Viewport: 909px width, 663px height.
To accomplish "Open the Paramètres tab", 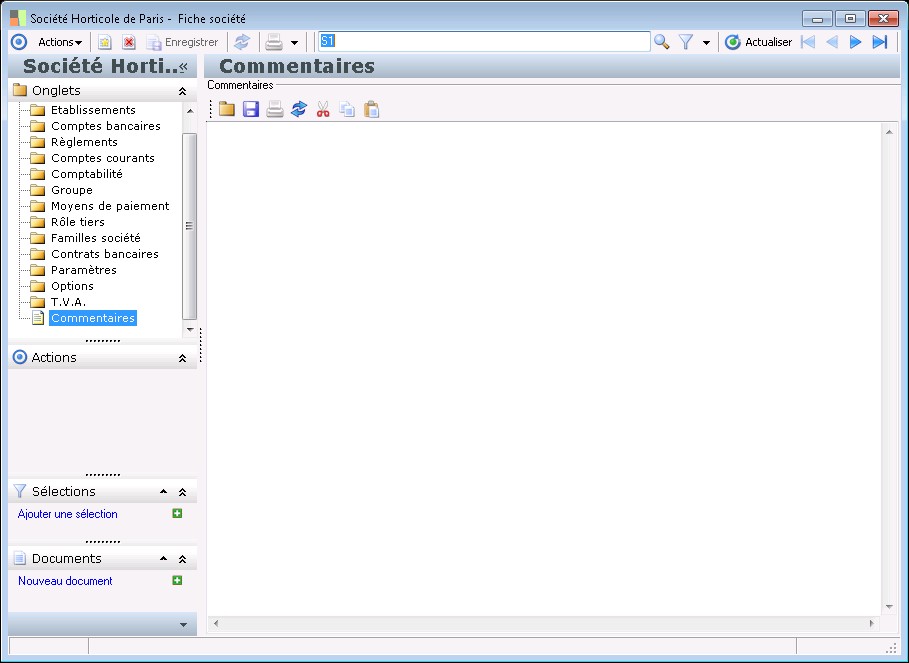I will tap(83, 270).
